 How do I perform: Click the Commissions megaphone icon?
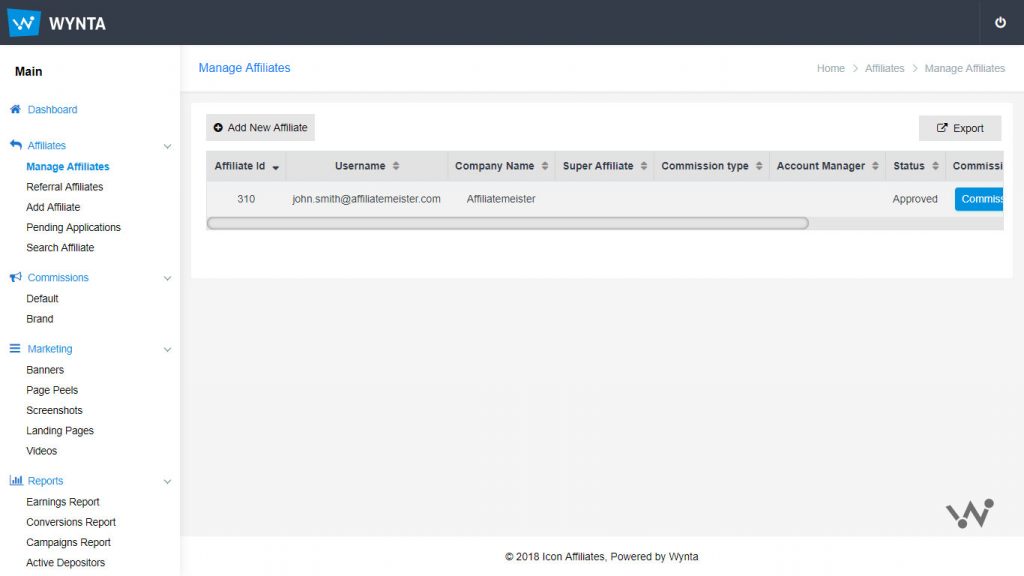tap(16, 278)
